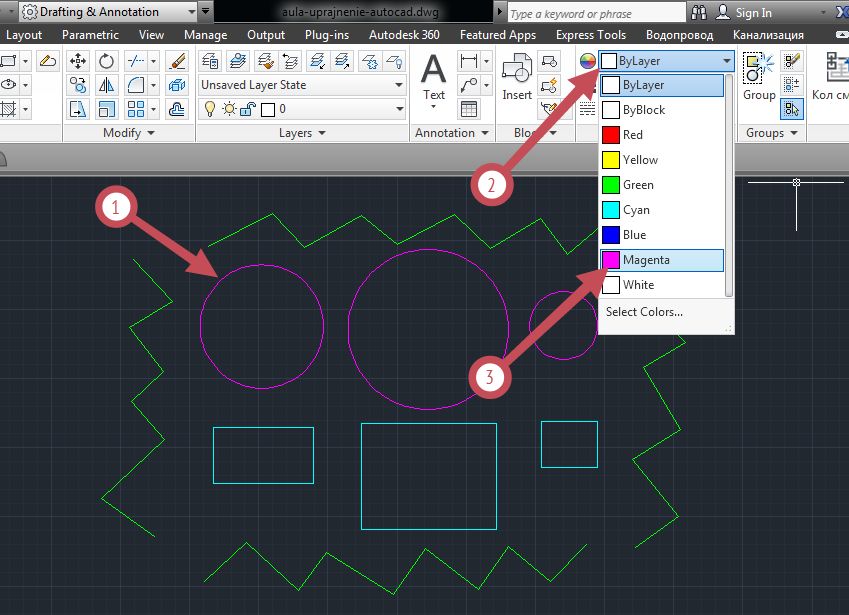Switch to the Express Tools tab
849x615 pixels.
click(x=591, y=35)
